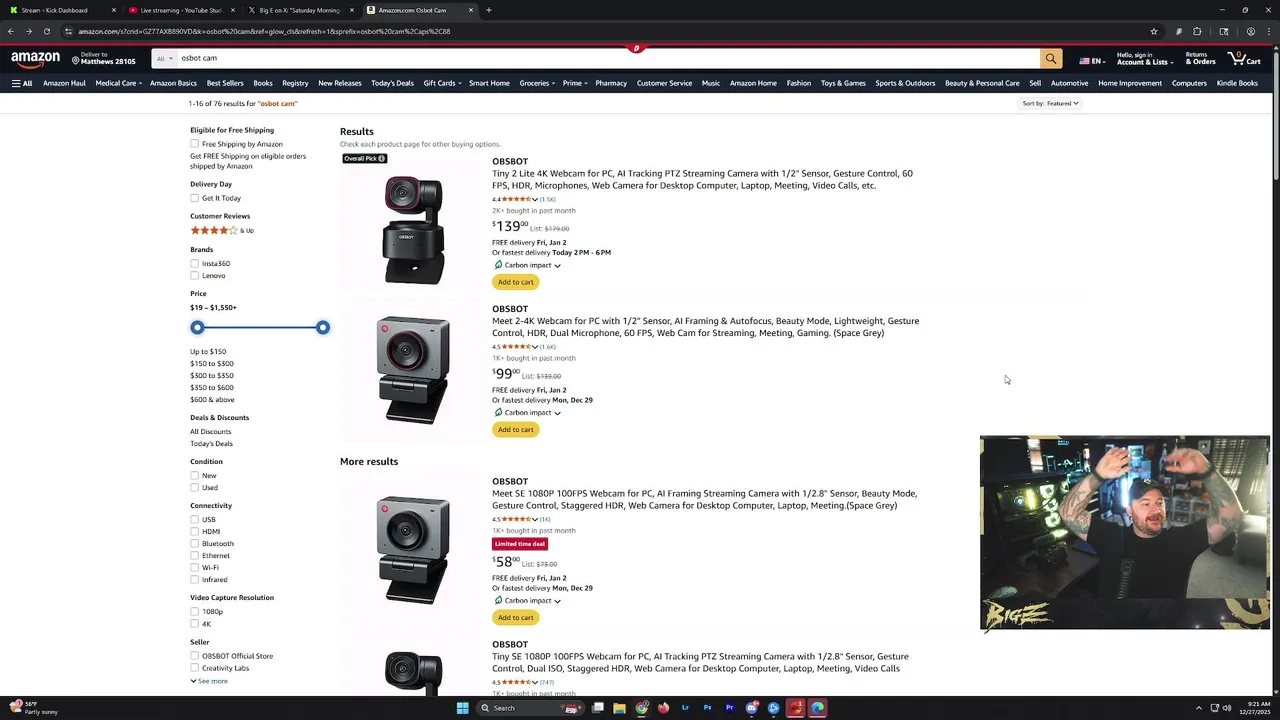Click the Amazon search magnifier button

[1050, 59]
